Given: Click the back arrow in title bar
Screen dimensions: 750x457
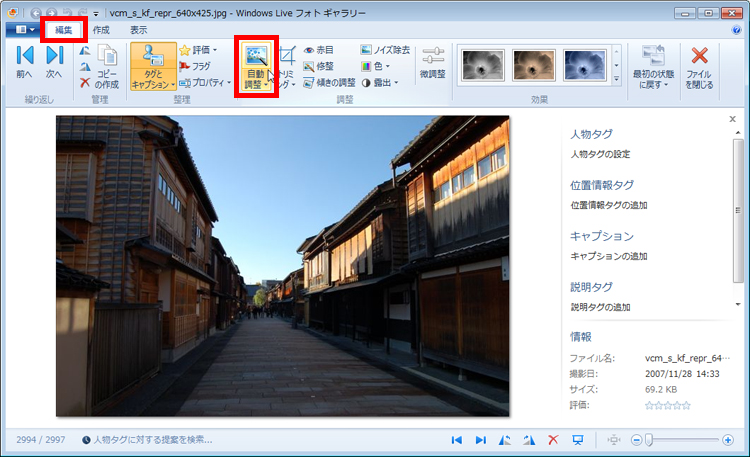Looking at the screenshot, I should point(35,13).
